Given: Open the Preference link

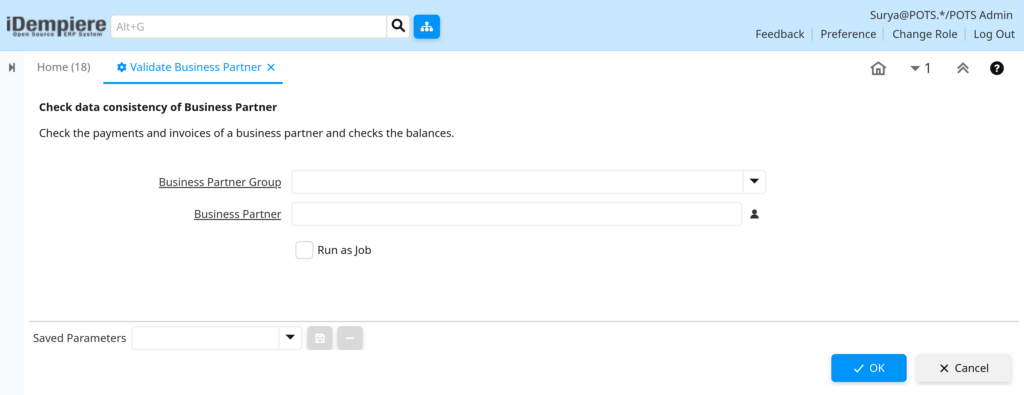Looking at the screenshot, I should (x=848, y=35).
